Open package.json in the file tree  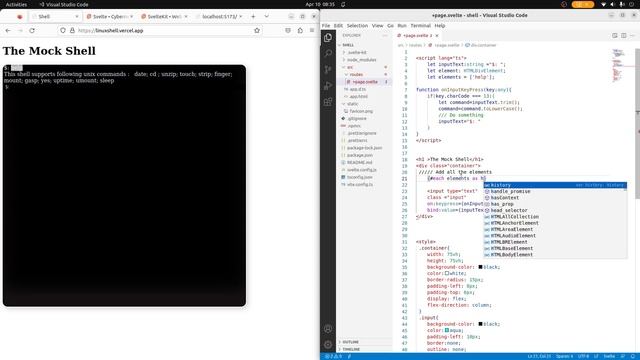point(360,155)
